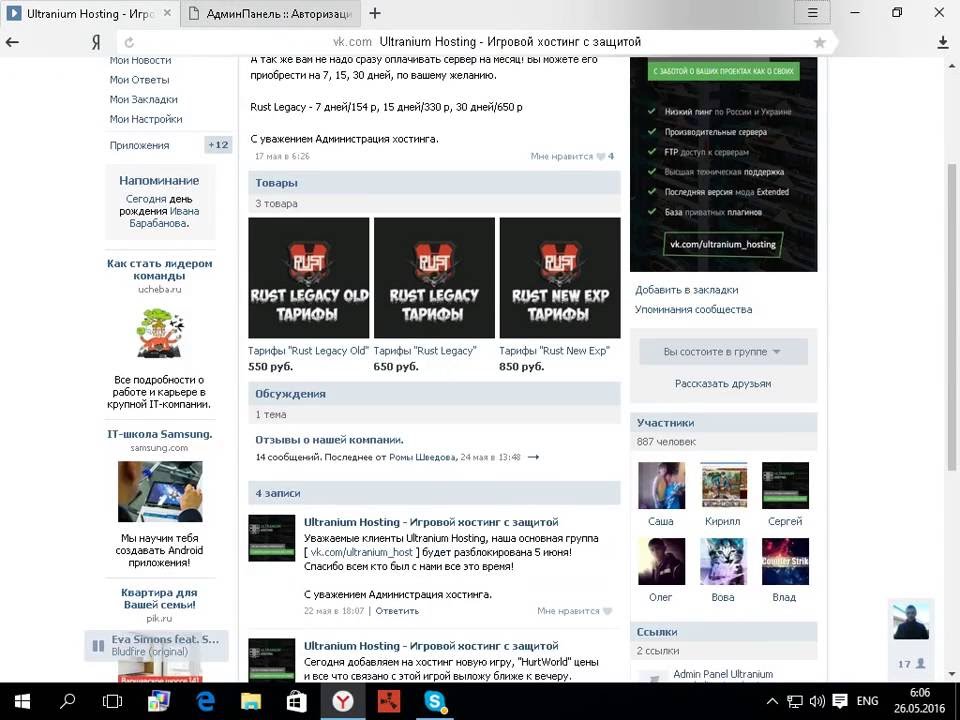
Task: Click avatar of the HurtWorld post
Action: (x=272, y=661)
